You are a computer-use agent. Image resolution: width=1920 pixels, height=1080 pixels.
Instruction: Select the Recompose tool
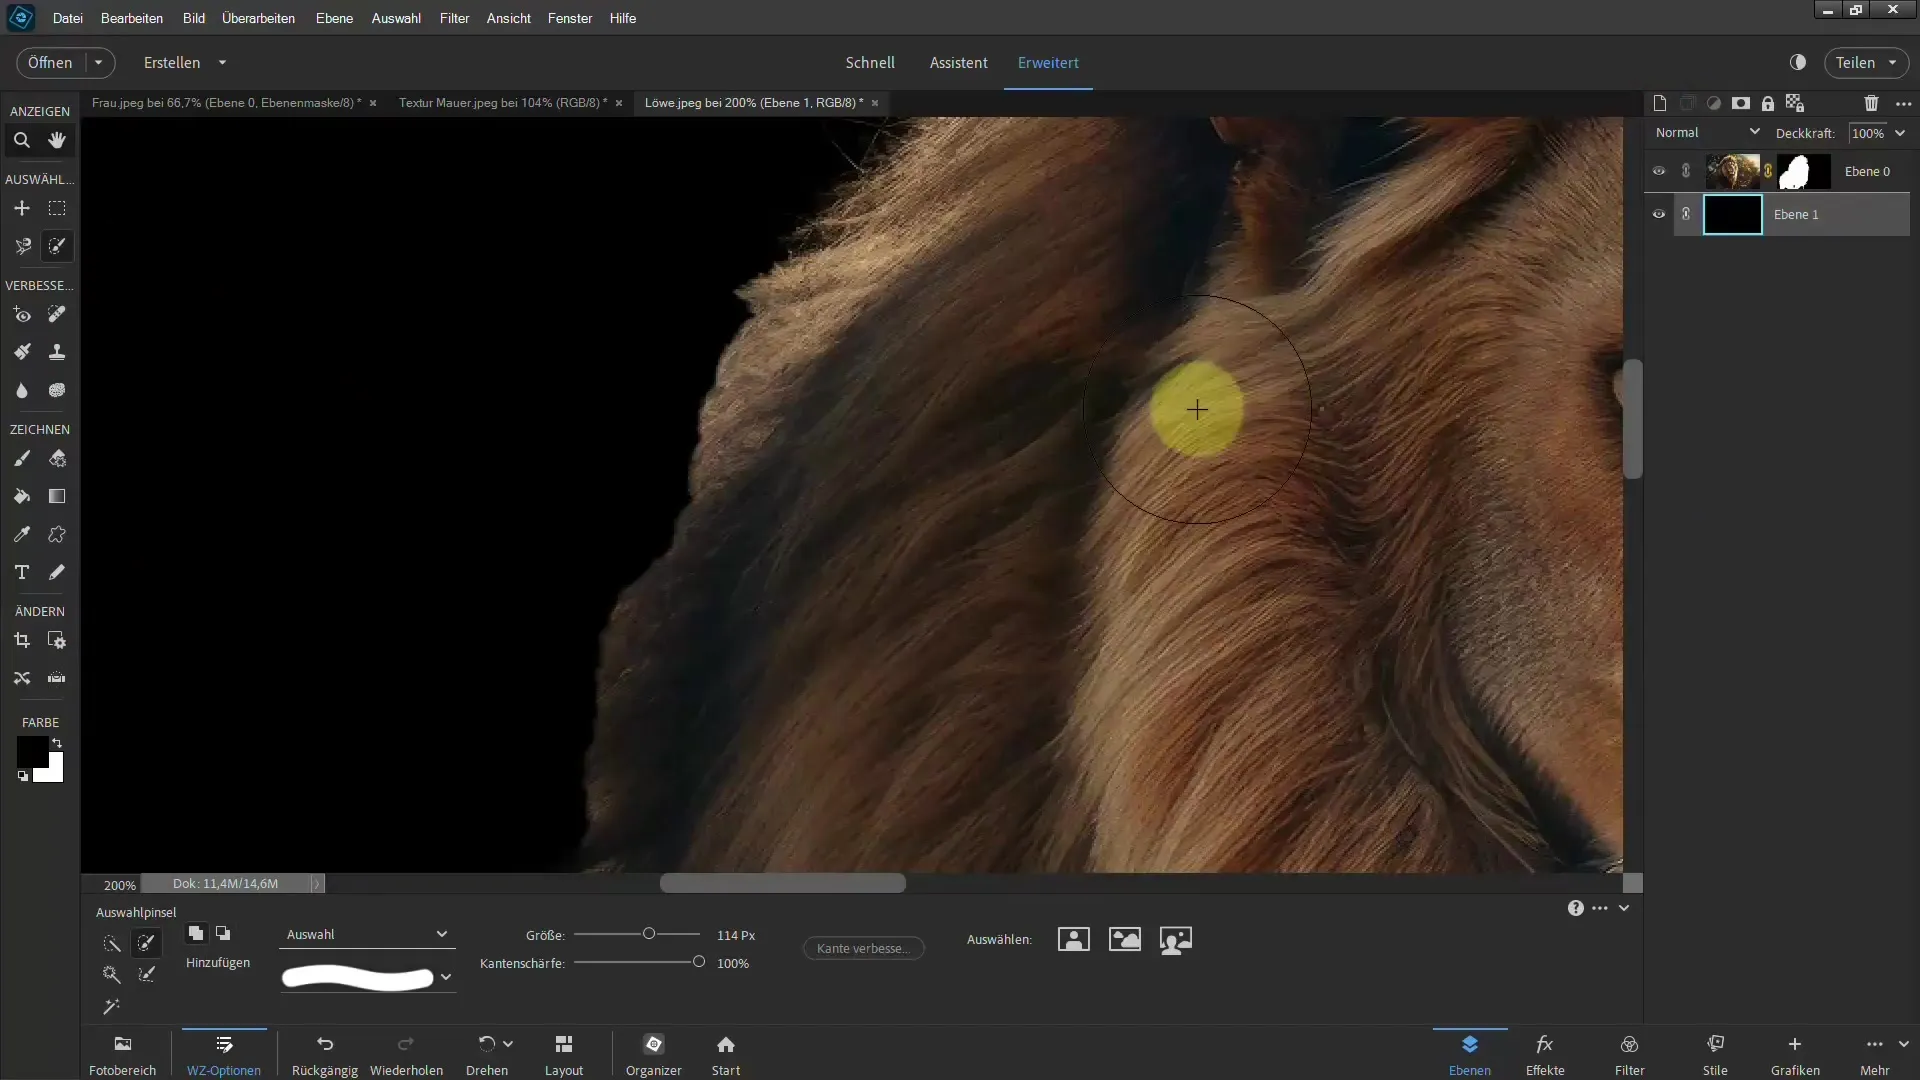57,640
